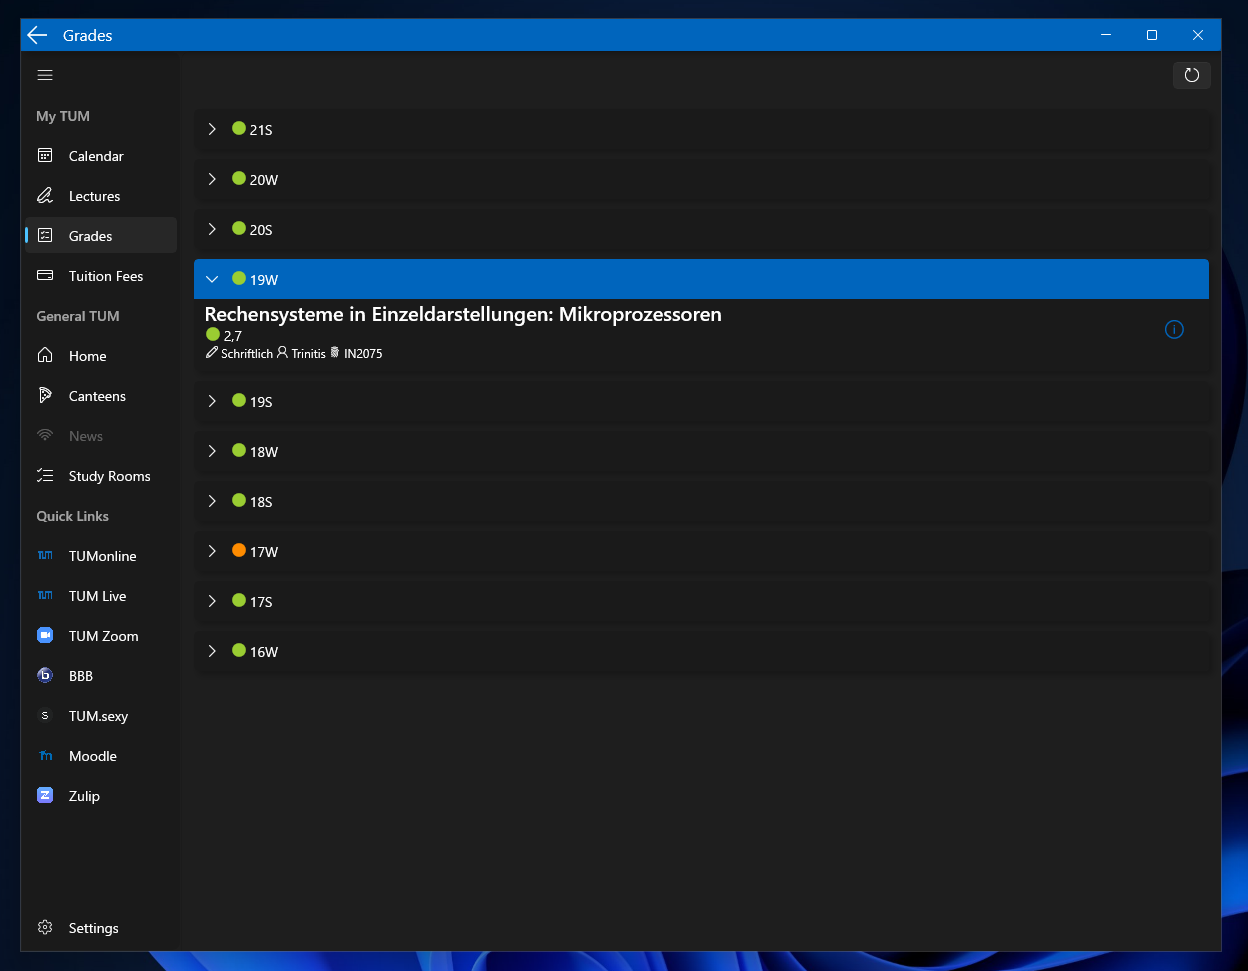Expand the 16W semester chevron

[212, 651]
